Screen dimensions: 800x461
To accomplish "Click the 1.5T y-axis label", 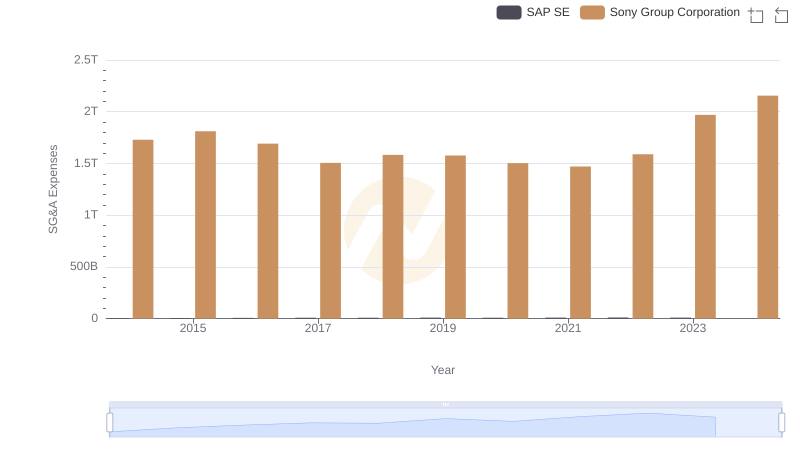I will [x=86, y=163].
